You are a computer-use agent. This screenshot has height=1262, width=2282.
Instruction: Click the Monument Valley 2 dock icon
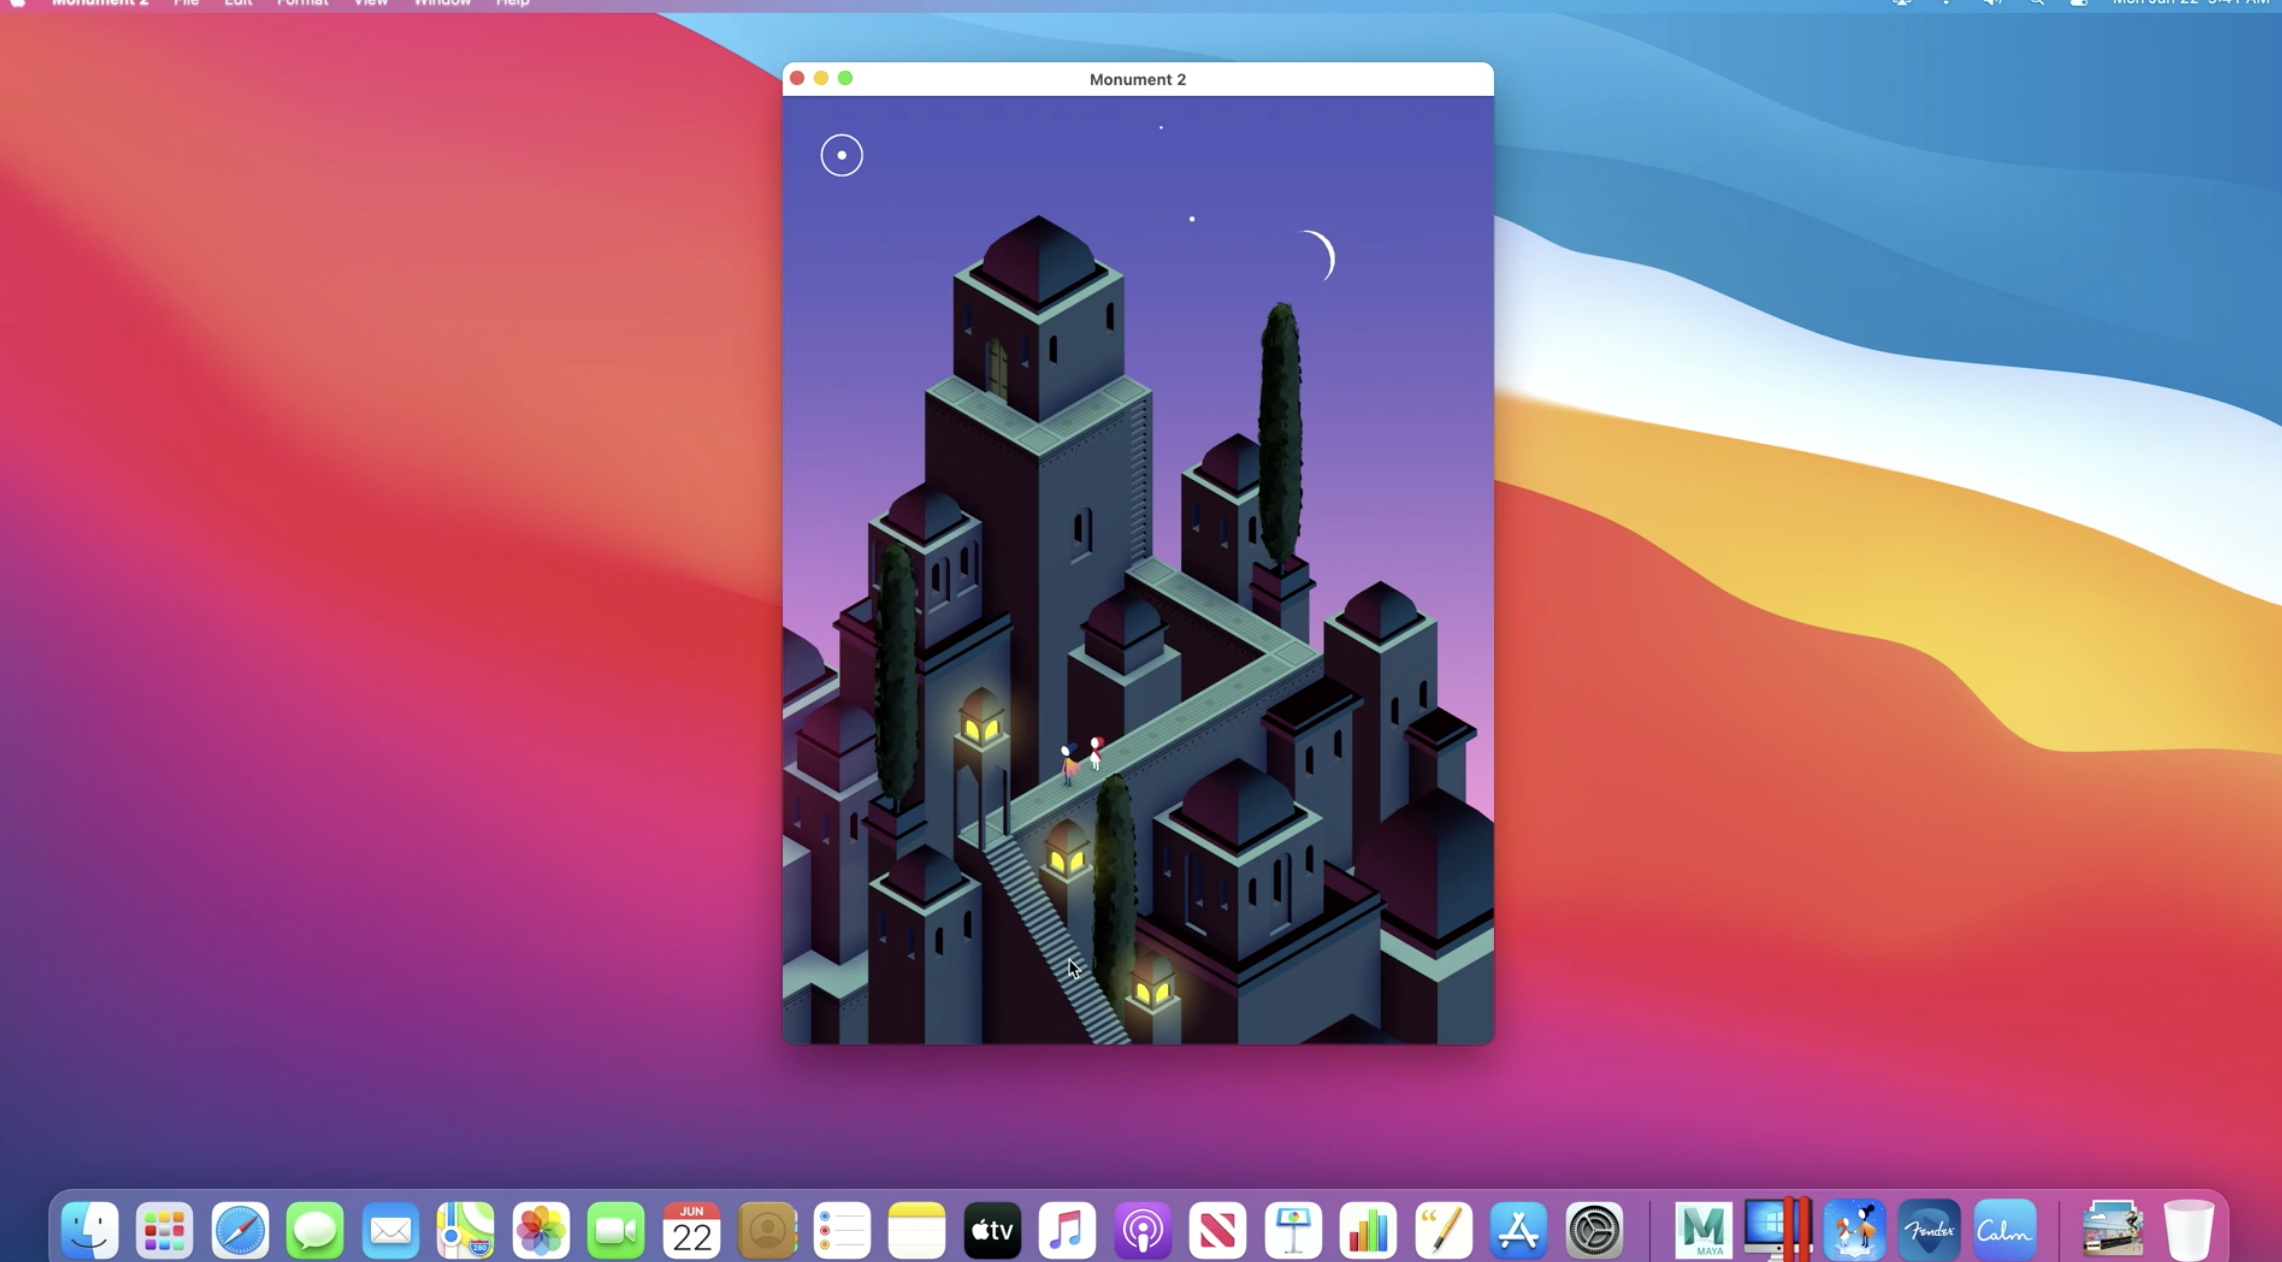[x=1853, y=1229]
